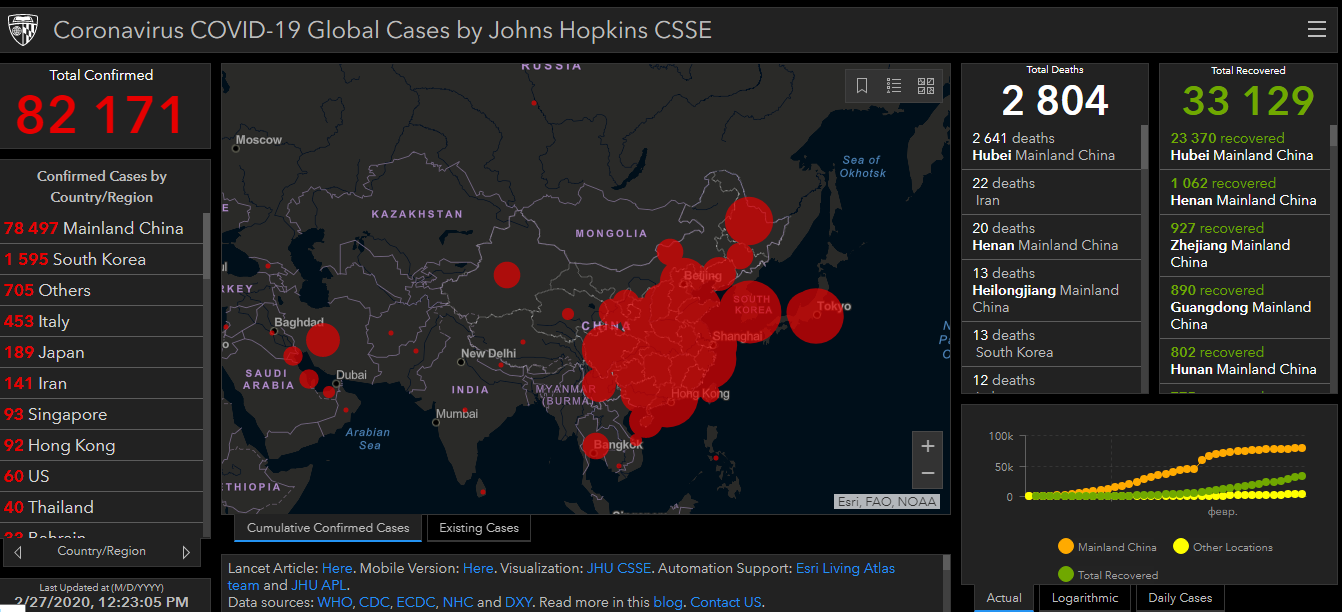Open the CDC data source link

coord(372,602)
